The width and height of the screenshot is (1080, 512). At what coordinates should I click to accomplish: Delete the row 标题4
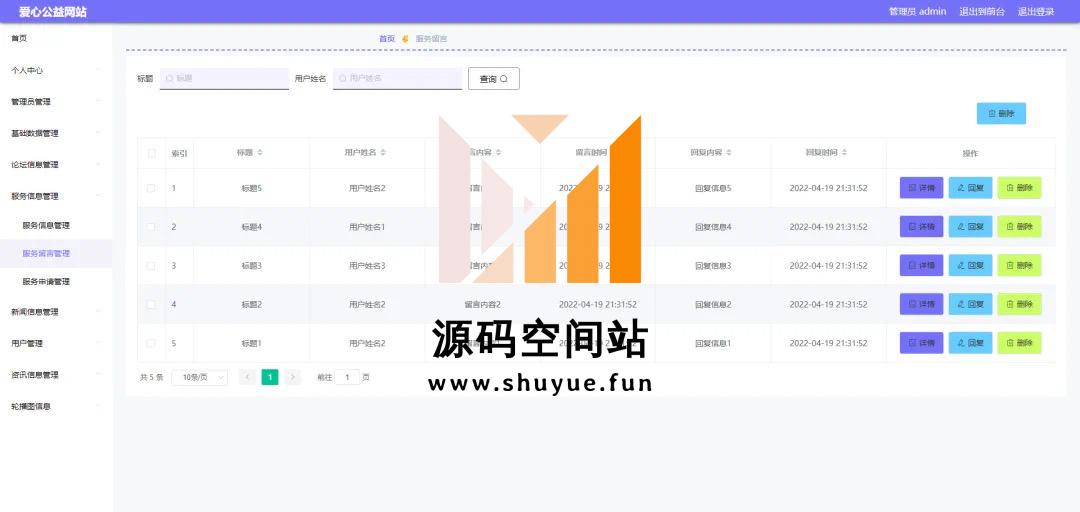click(1019, 226)
